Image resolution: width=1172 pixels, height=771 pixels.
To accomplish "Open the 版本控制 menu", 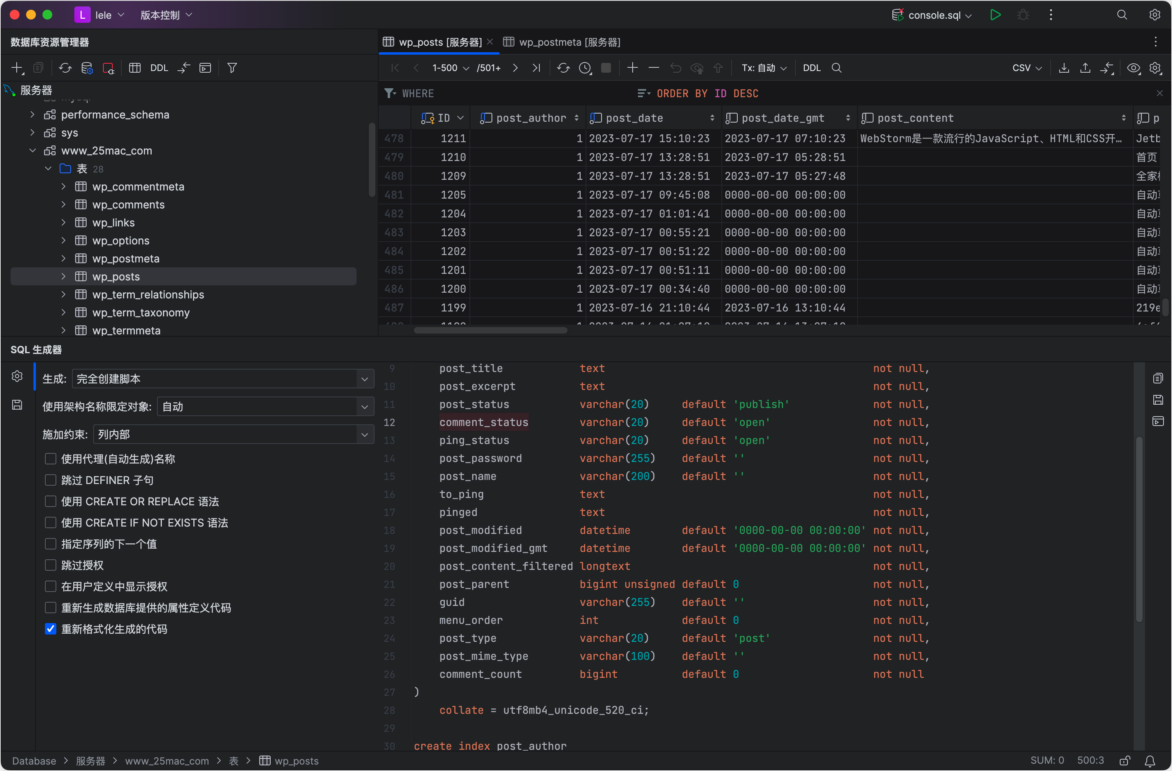I will tap(166, 15).
